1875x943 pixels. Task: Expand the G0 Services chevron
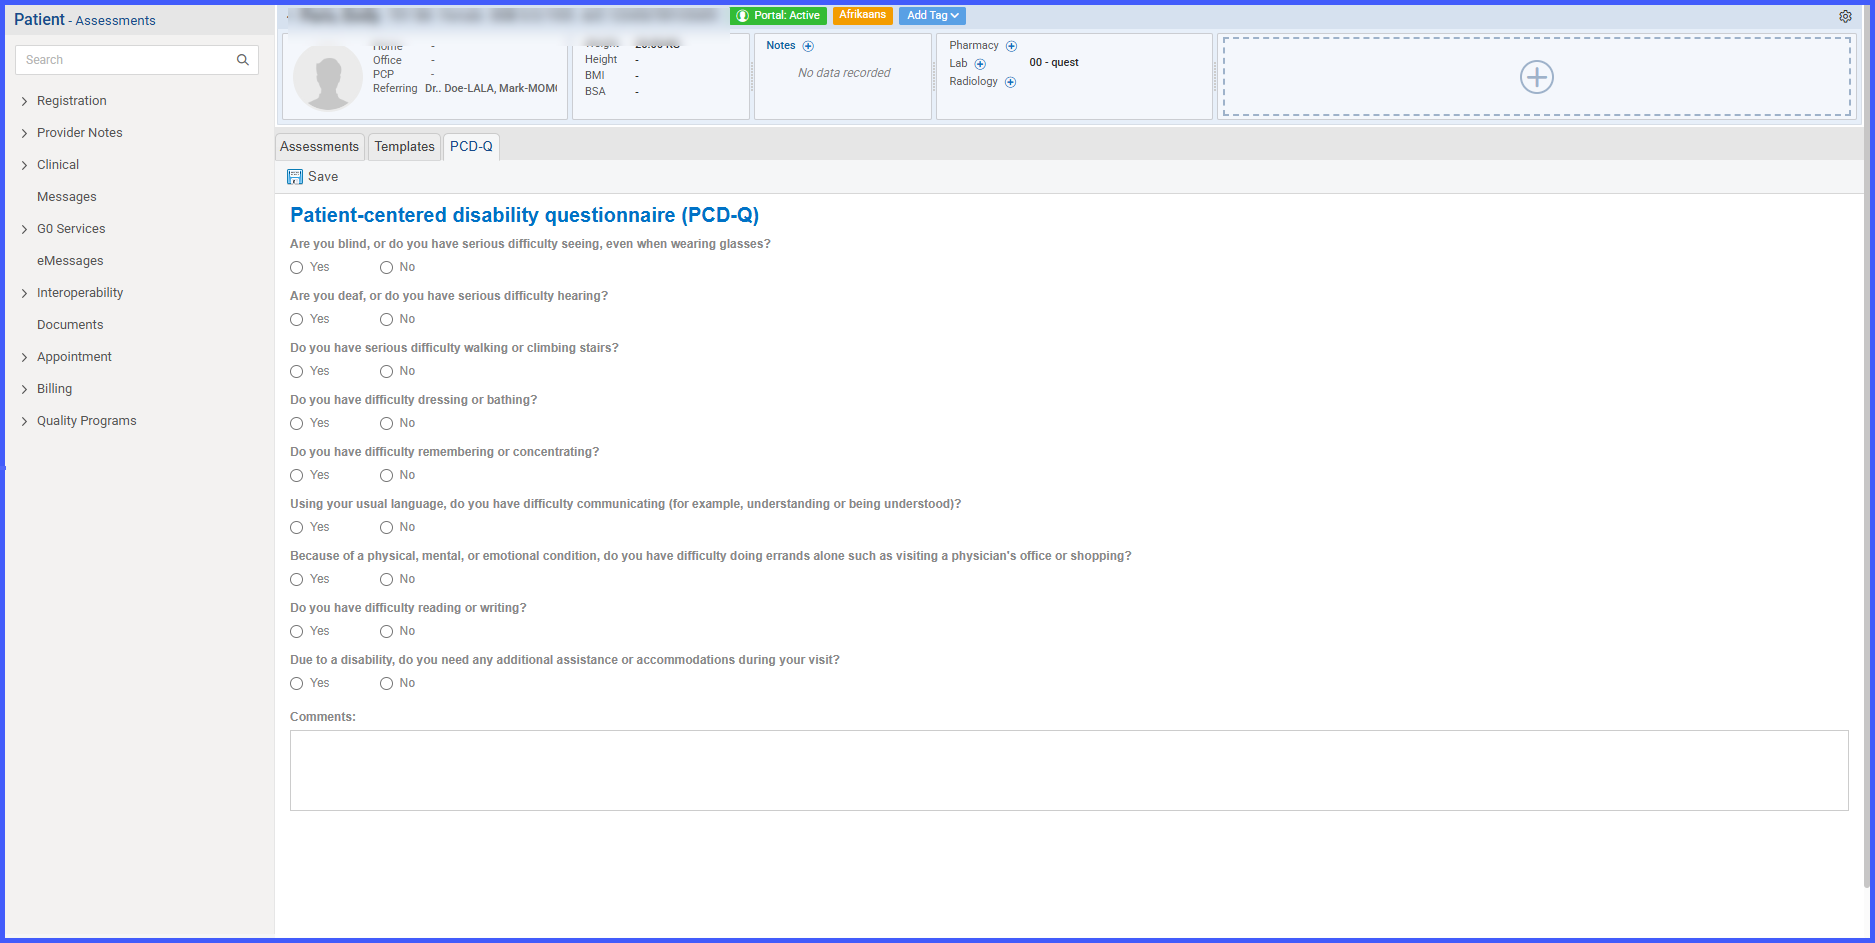(24, 229)
